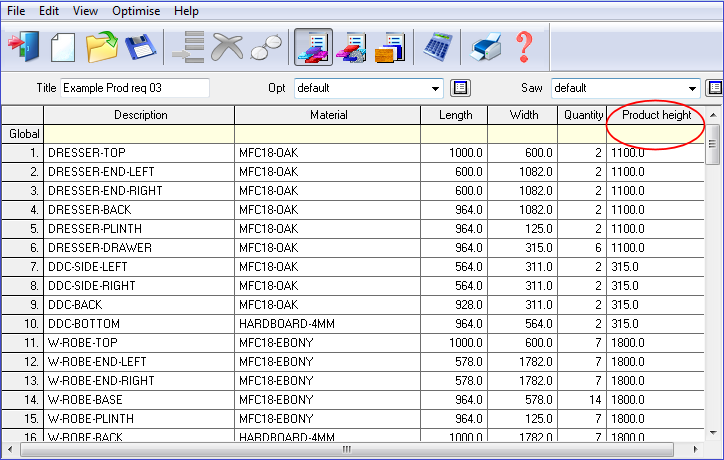Viewport: 724px width, 460px height.
Task: Open help with question mark icon
Action: click(524, 46)
